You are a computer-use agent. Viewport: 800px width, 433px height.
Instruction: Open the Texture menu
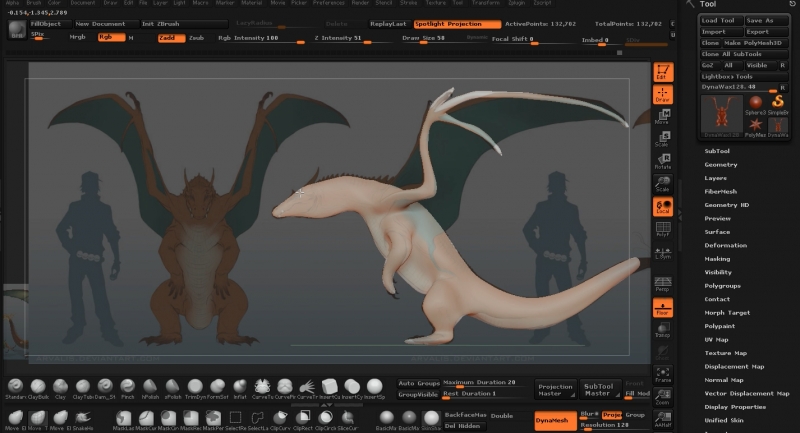pos(435,3)
